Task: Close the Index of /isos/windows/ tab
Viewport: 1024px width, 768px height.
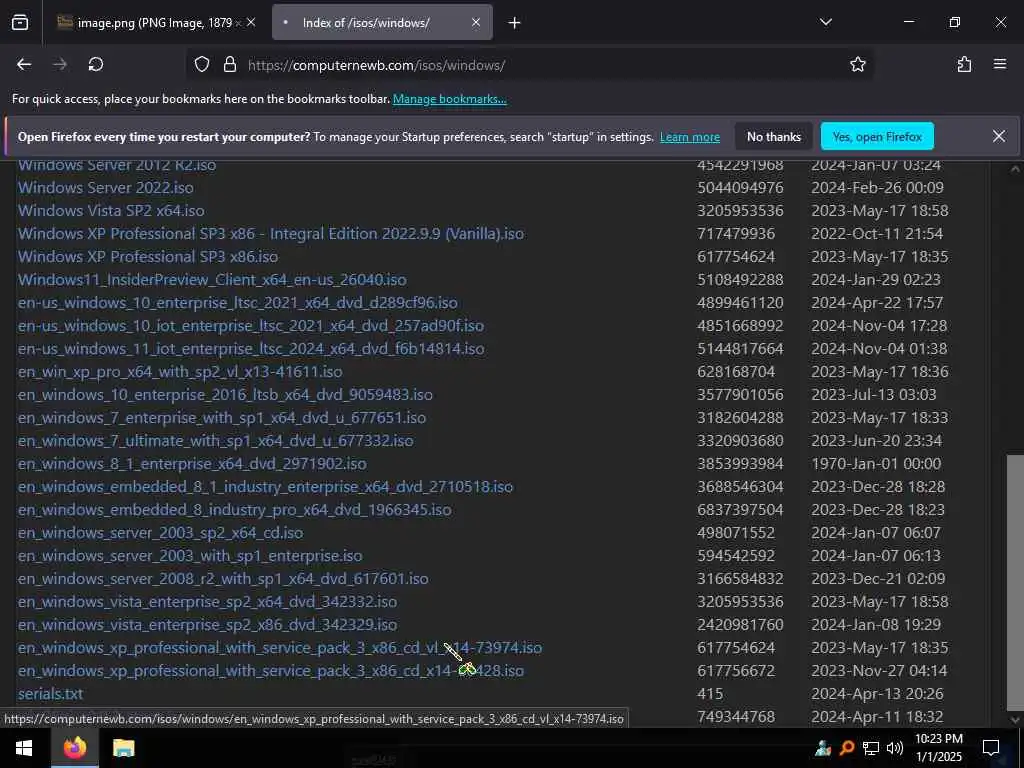Action: [476, 22]
